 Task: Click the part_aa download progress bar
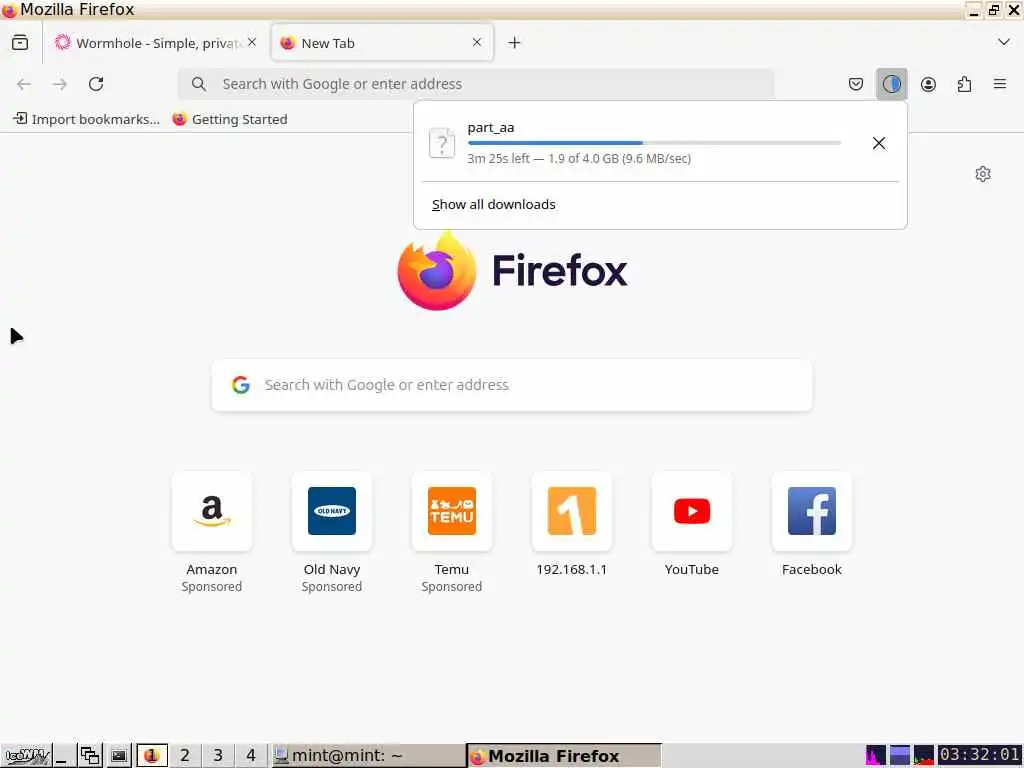(x=654, y=142)
